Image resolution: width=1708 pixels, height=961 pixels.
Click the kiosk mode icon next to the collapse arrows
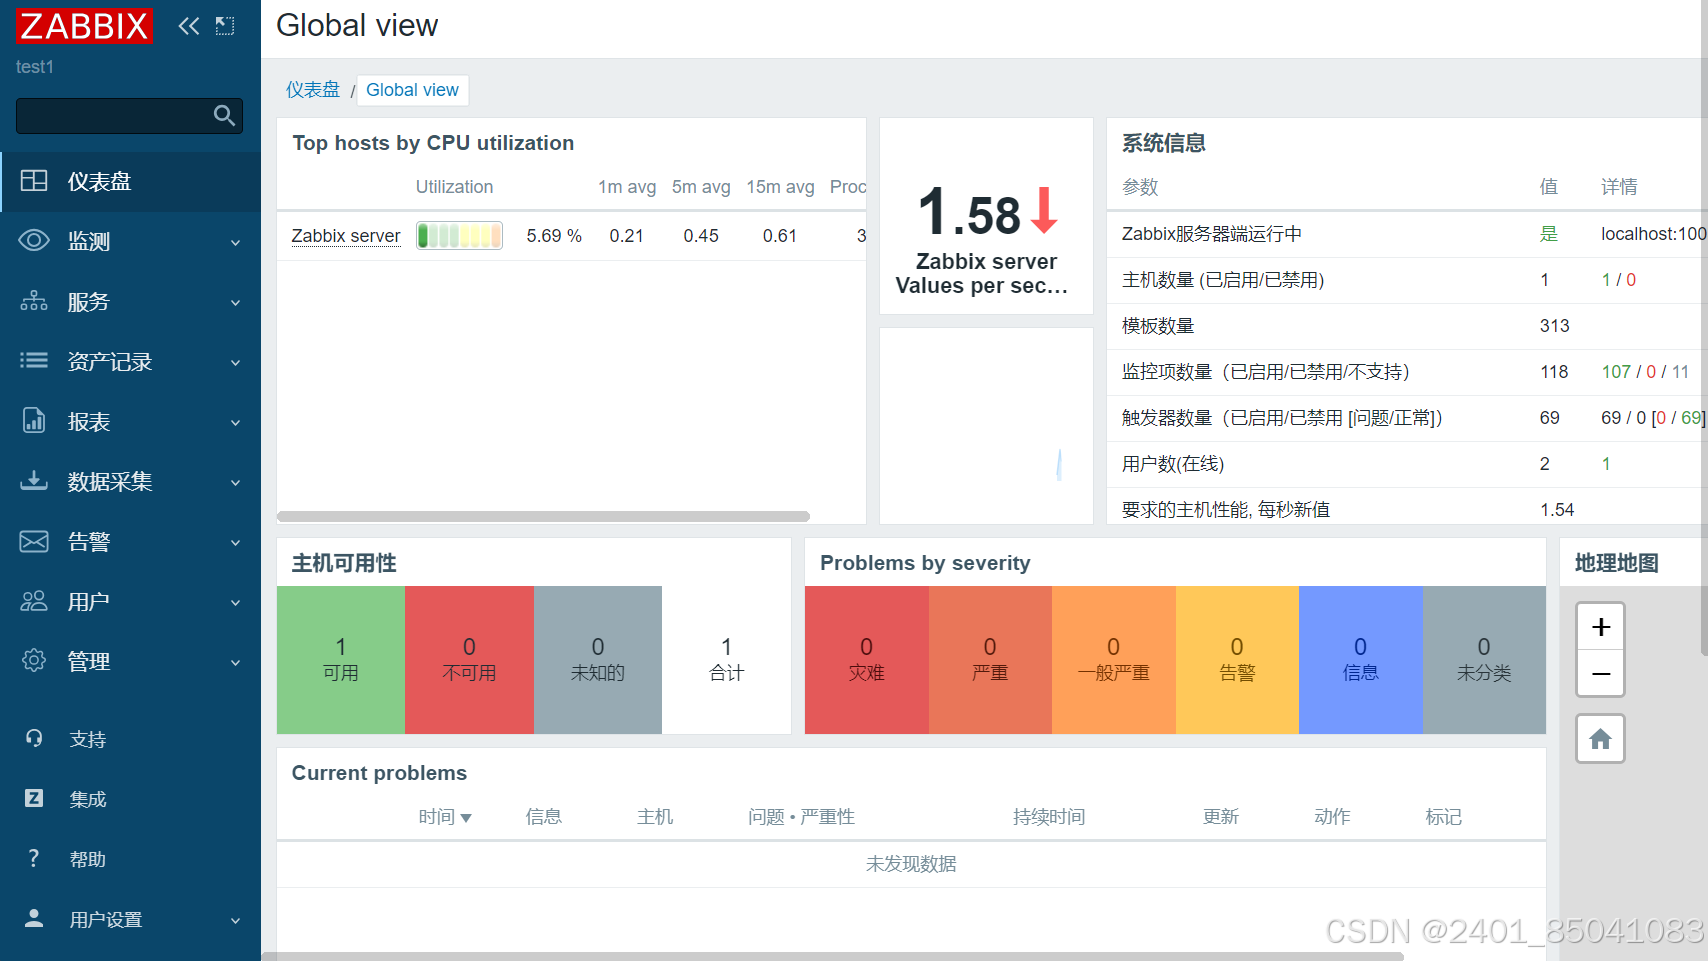click(x=225, y=26)
